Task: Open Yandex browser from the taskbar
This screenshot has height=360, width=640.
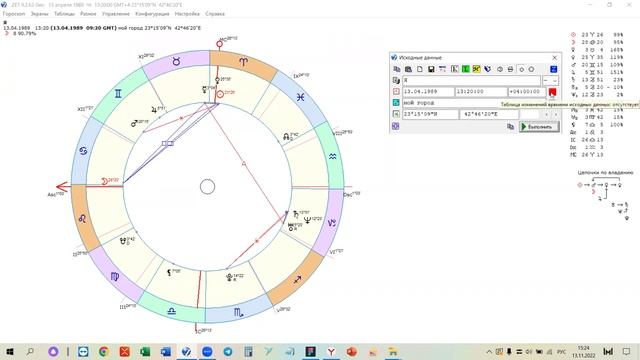Action: [331, 351]
